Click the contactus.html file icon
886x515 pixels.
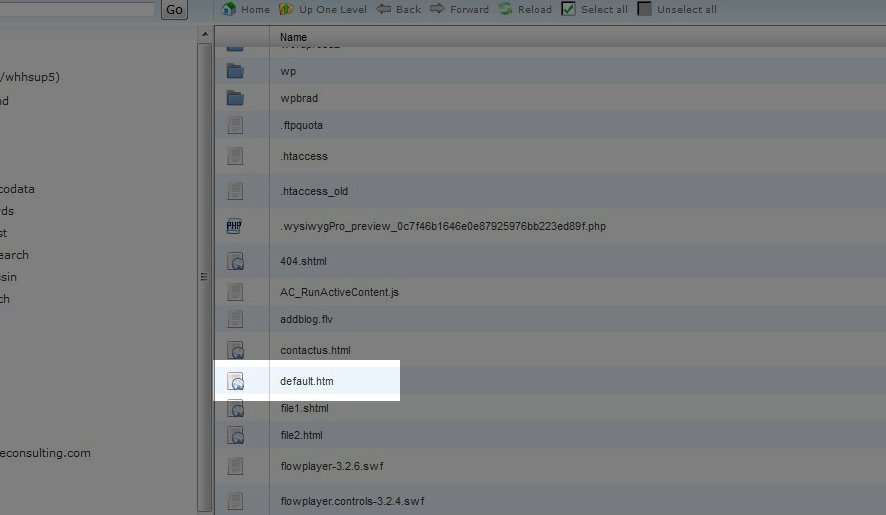236,350
